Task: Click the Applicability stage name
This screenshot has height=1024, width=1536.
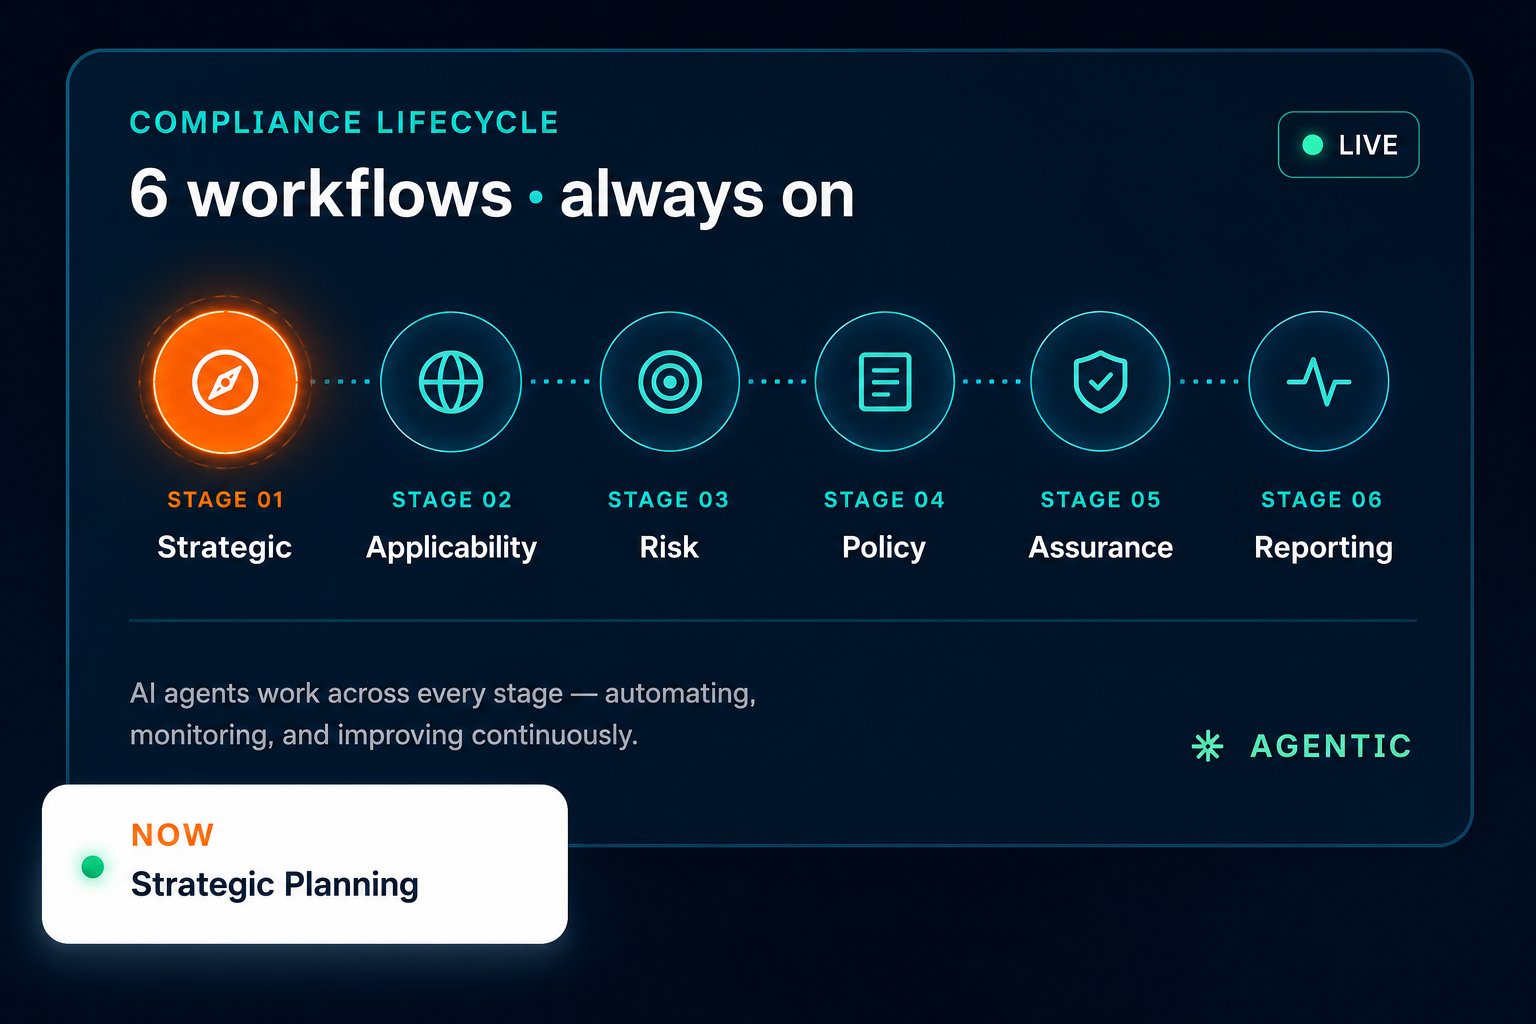Action: (452, 548)
